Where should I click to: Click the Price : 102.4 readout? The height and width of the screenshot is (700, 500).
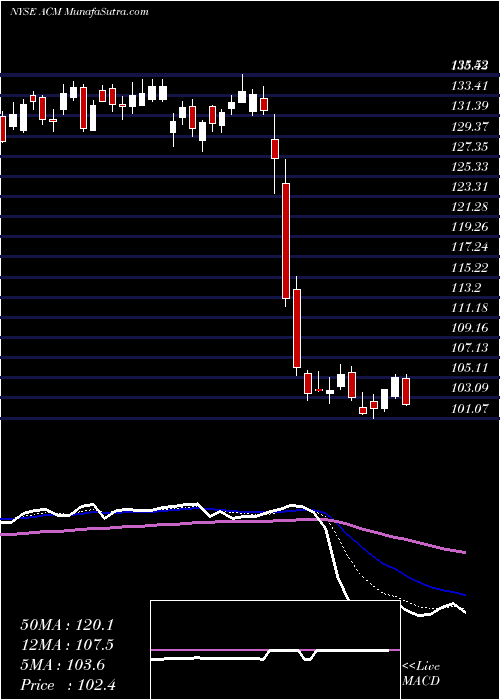(68, 685)
